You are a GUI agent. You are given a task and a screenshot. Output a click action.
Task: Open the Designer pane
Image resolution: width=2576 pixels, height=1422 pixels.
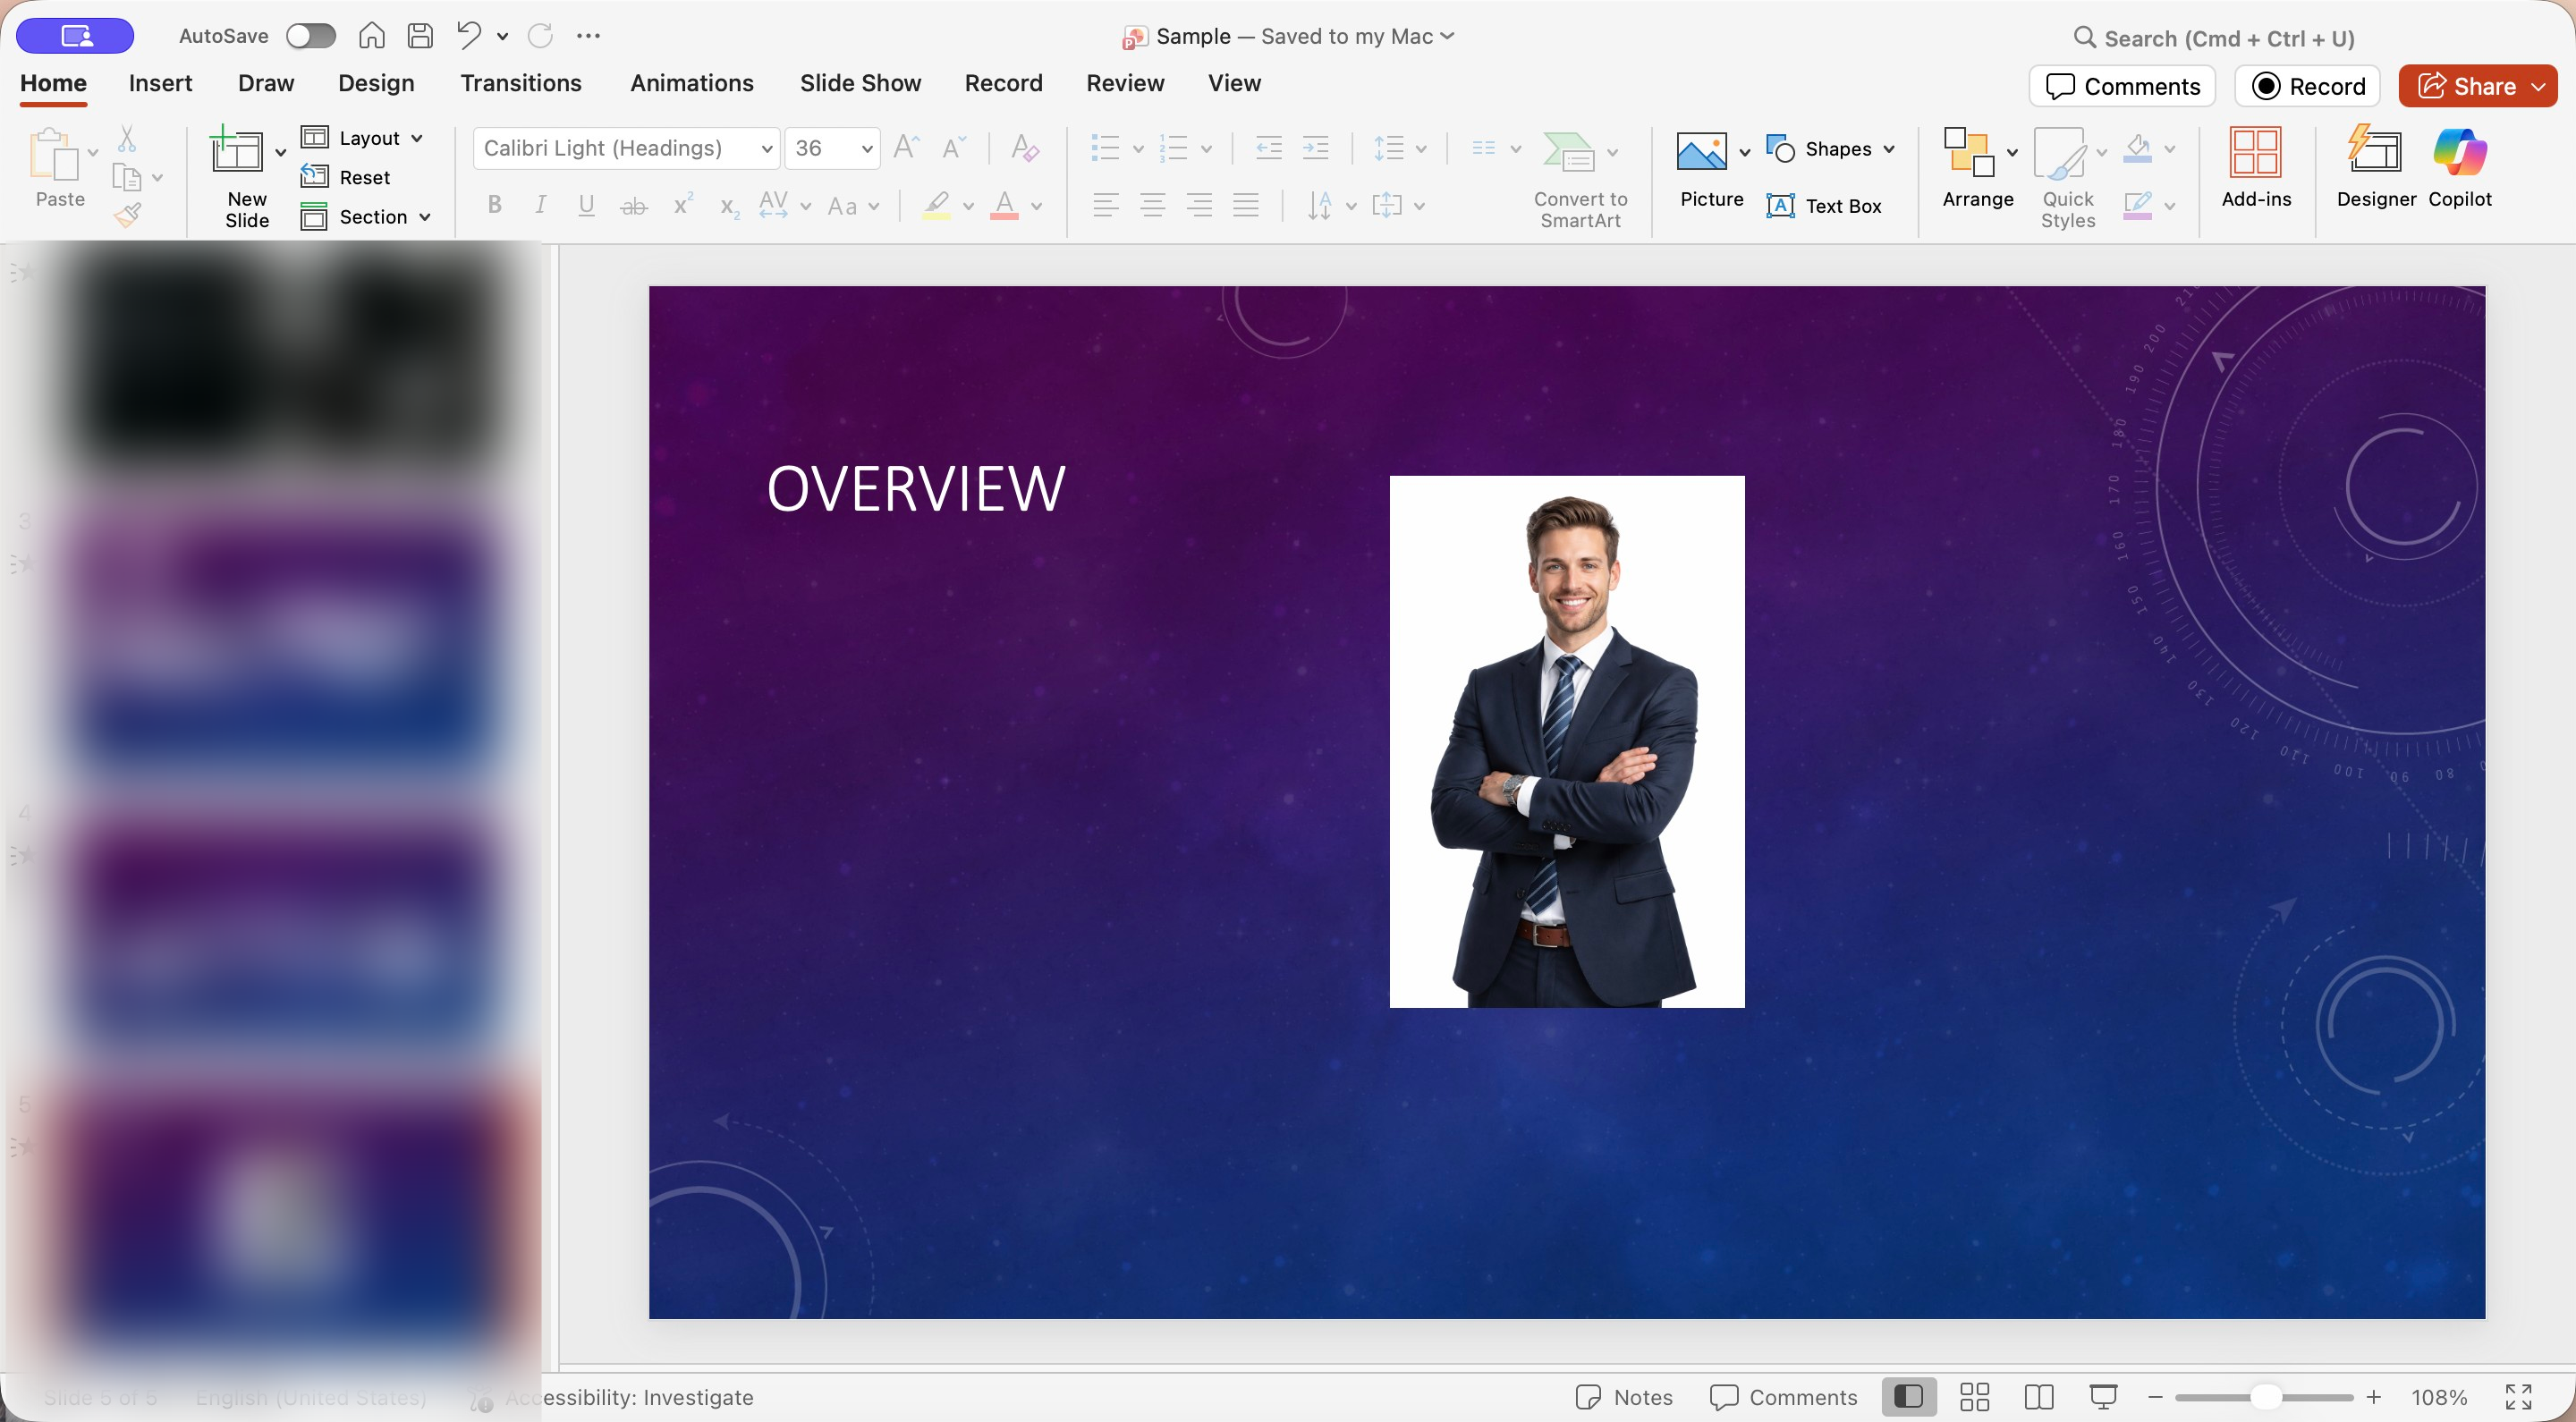(2375, 168)
